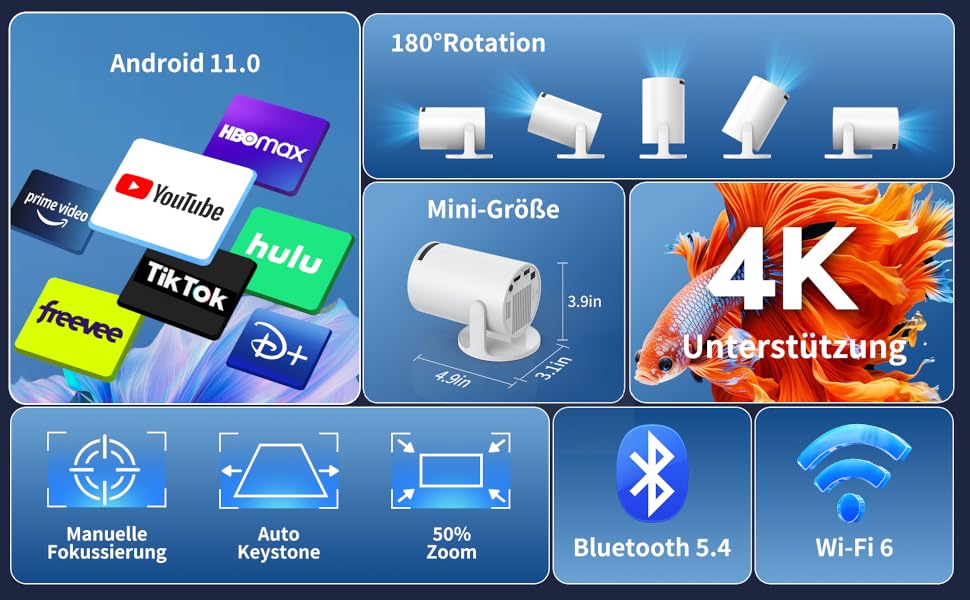Switch to the Mini-Größe tab

494,210
